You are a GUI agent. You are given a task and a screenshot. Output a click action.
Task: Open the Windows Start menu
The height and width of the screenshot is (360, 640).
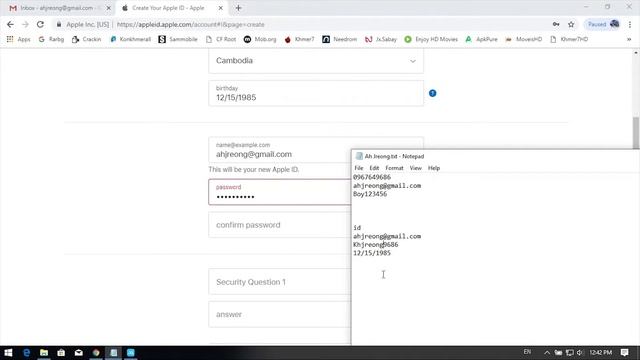[8, 353]
